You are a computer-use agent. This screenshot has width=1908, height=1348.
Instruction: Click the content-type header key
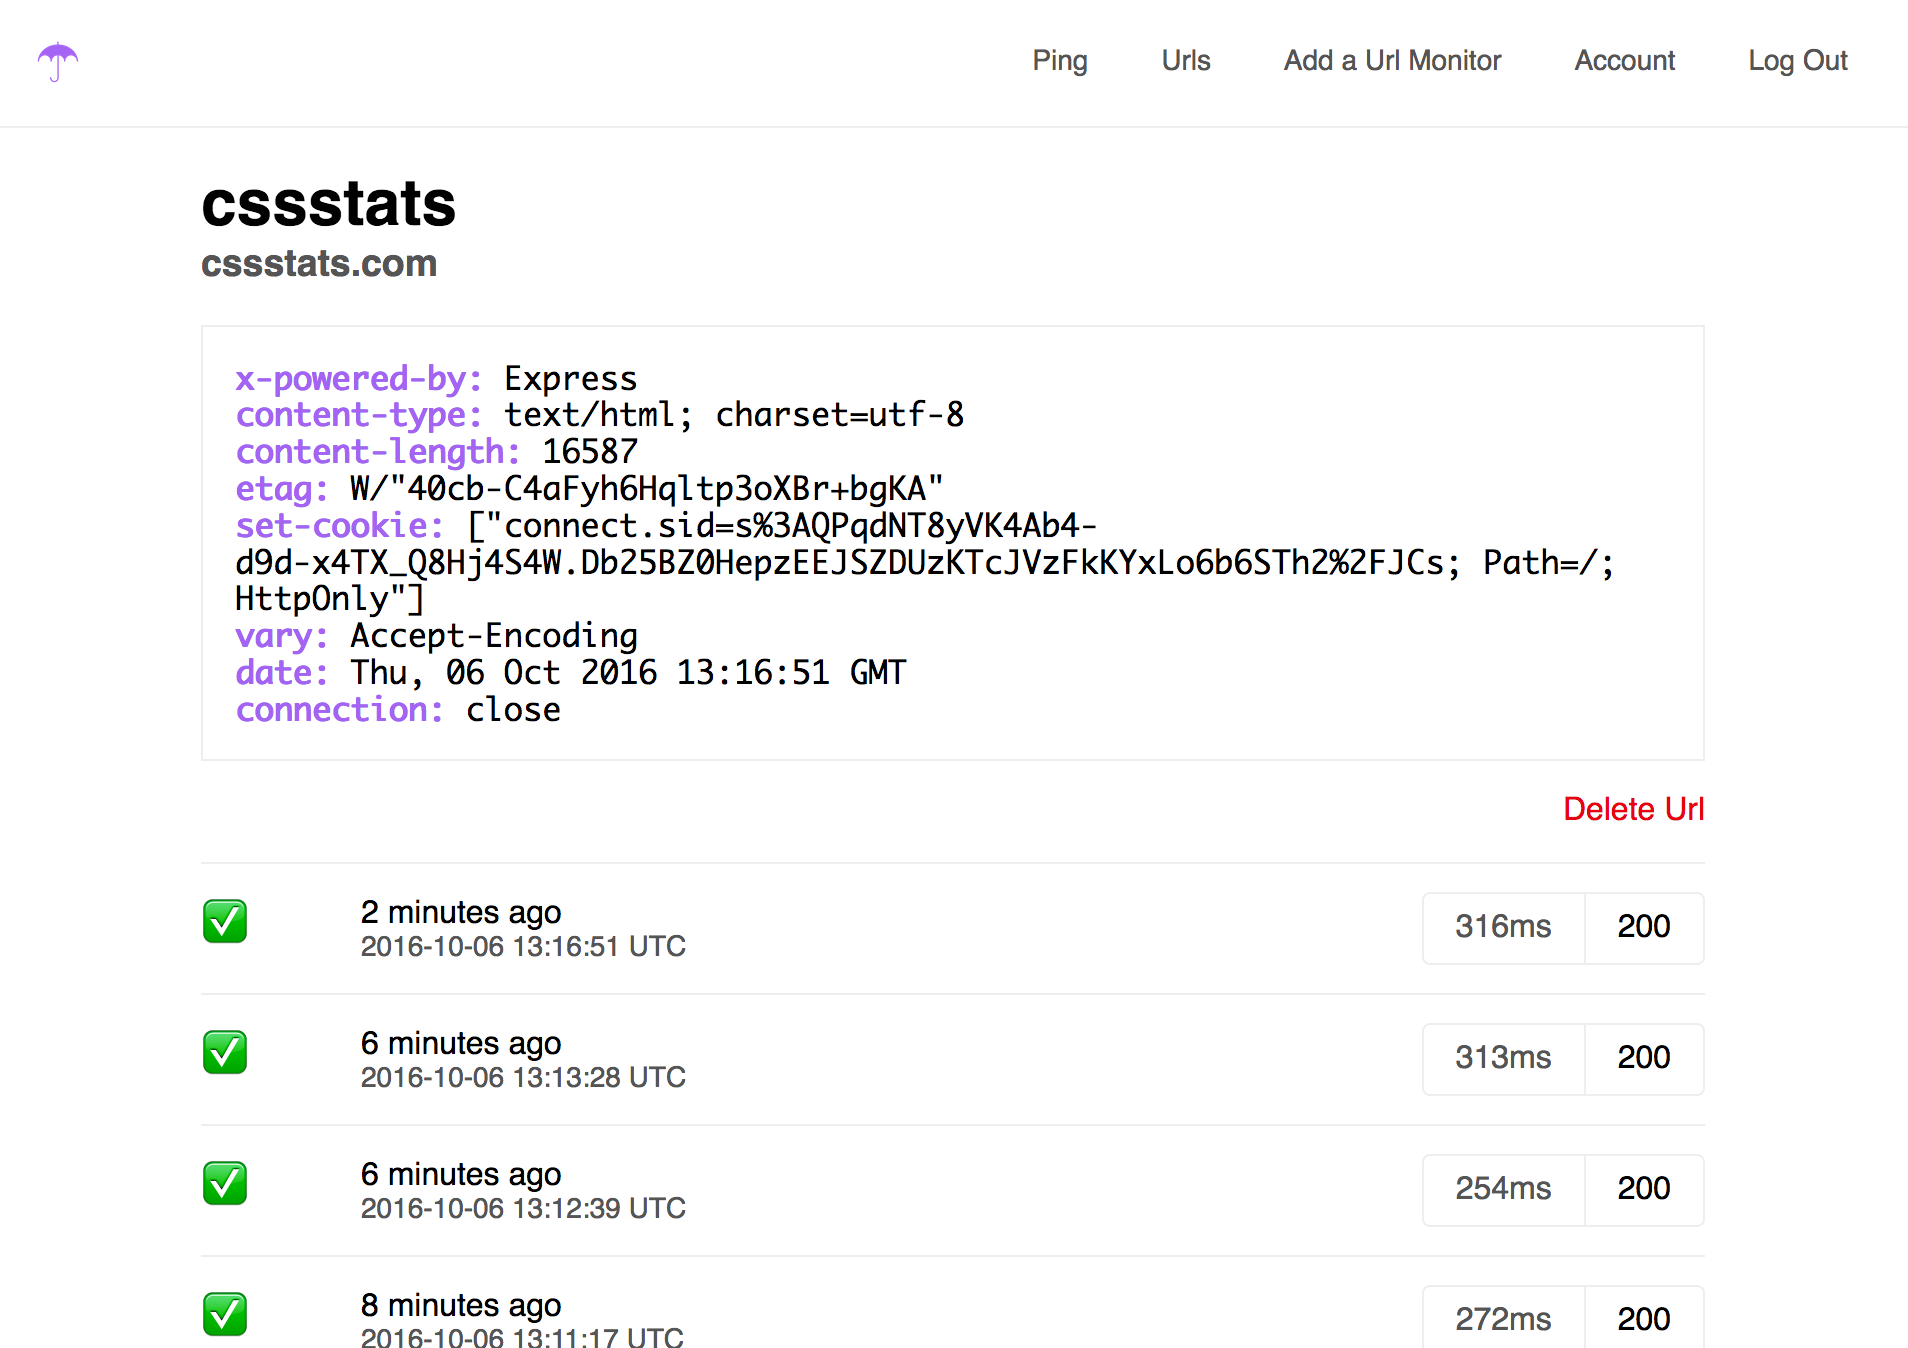click(359, 415)
